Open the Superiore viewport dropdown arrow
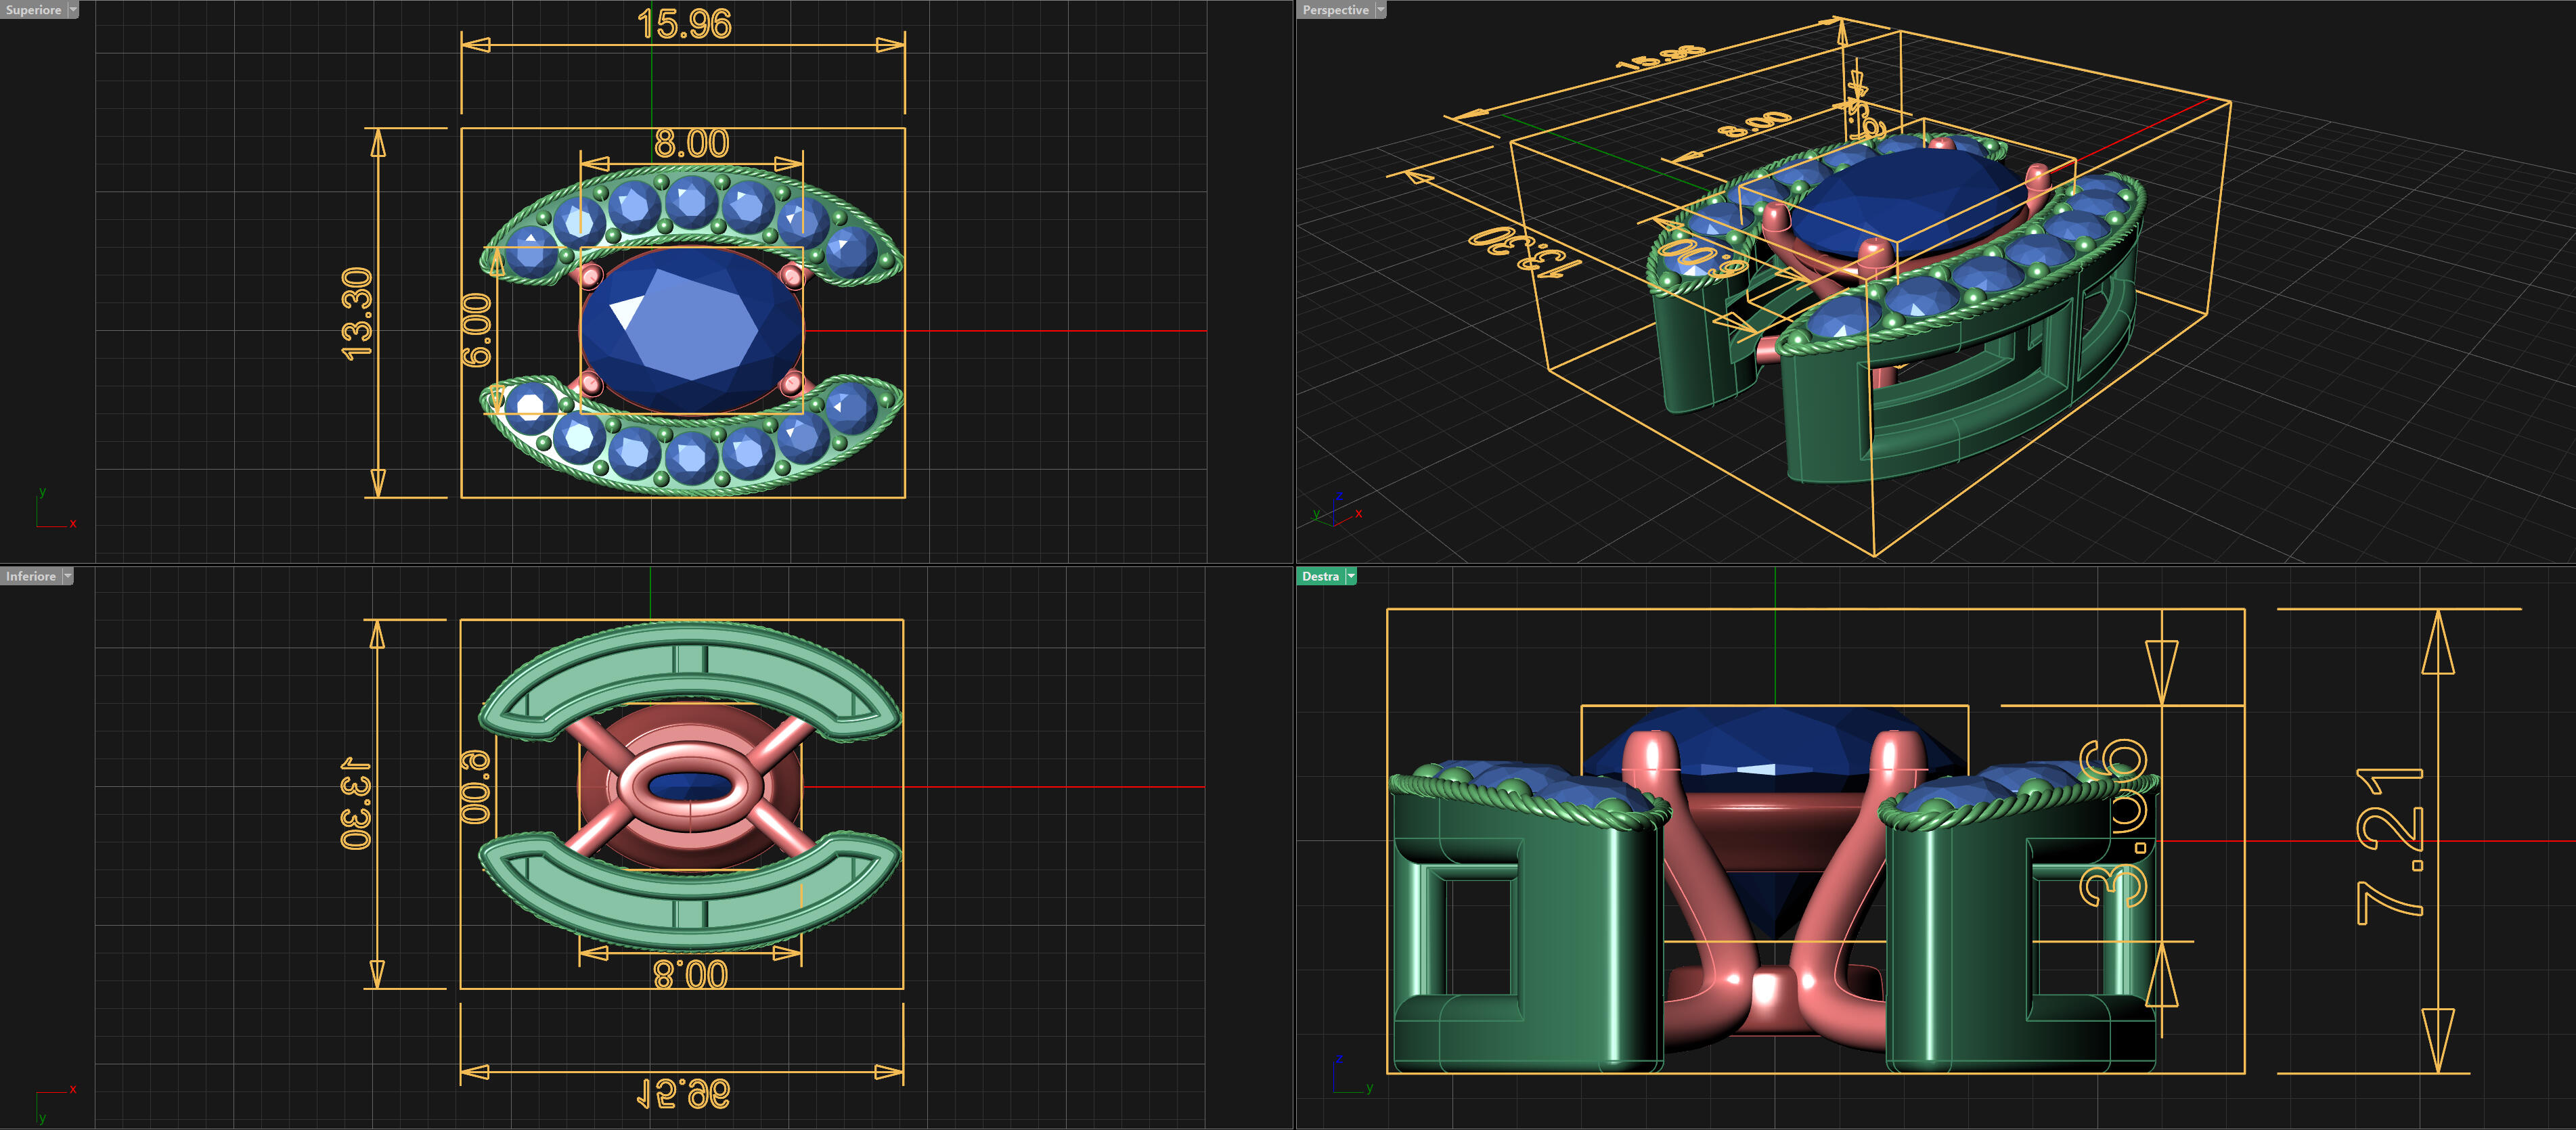The height and width of the screenshot is (1130, 2576). coord(73,10)
